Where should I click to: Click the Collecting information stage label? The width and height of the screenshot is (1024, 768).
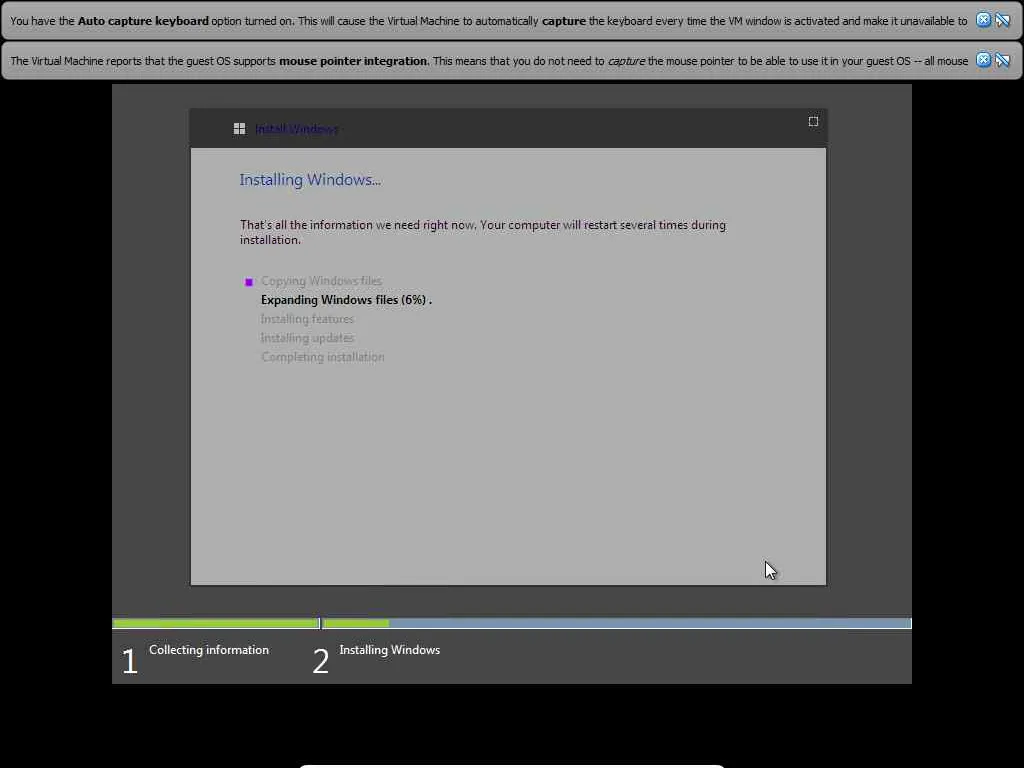[x=209, y=650]
